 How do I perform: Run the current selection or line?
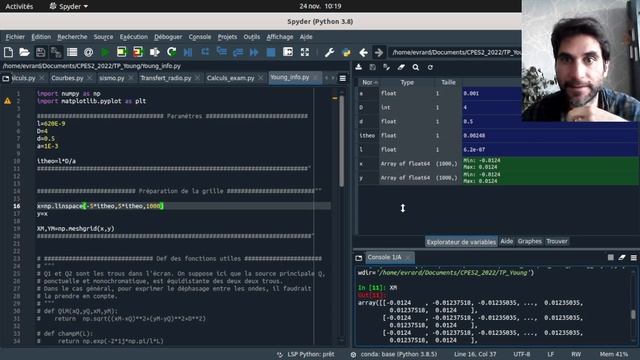click(155, 52)
